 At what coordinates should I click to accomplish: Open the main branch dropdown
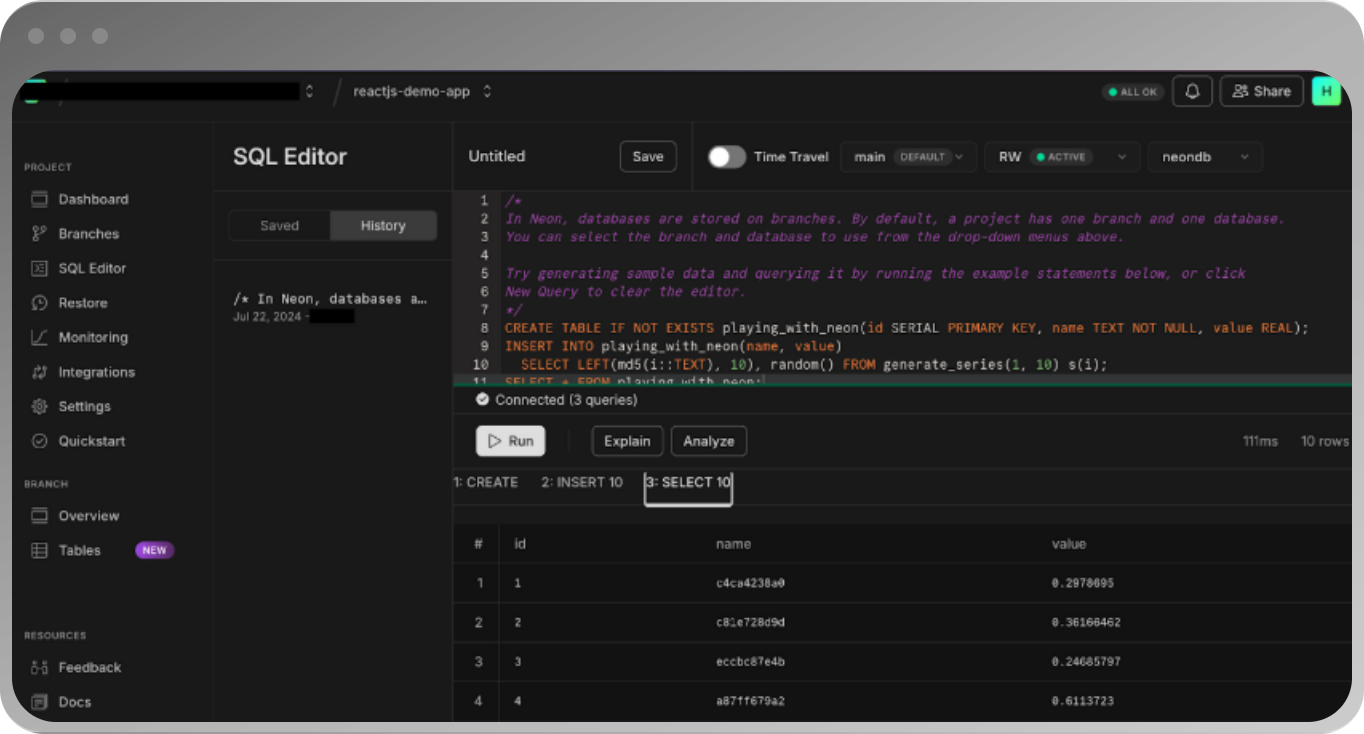[x=908, y=157]
